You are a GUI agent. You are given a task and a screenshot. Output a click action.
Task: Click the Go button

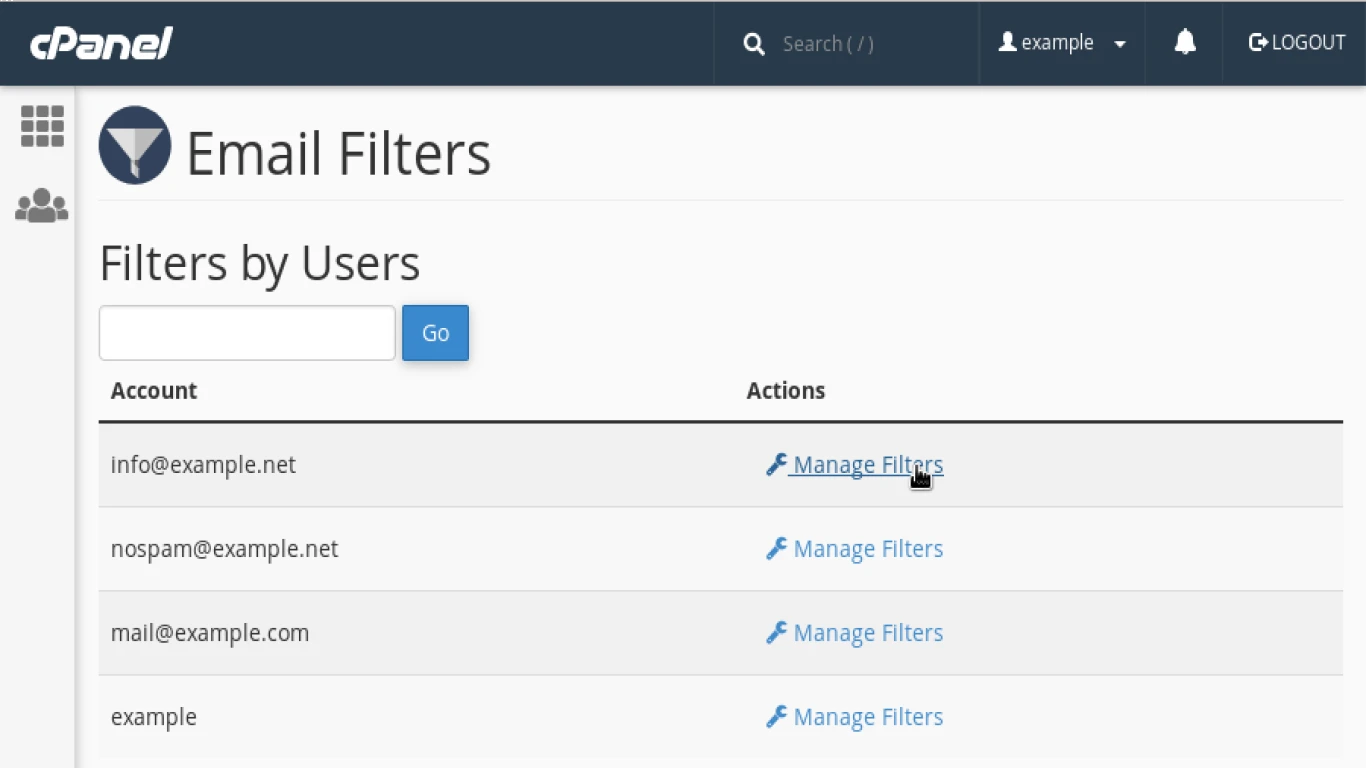click(x=435, y=333)
